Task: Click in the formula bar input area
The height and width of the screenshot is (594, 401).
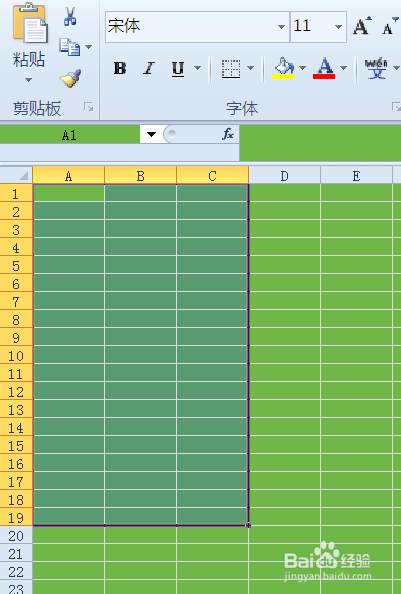Action: click(320, 143)
